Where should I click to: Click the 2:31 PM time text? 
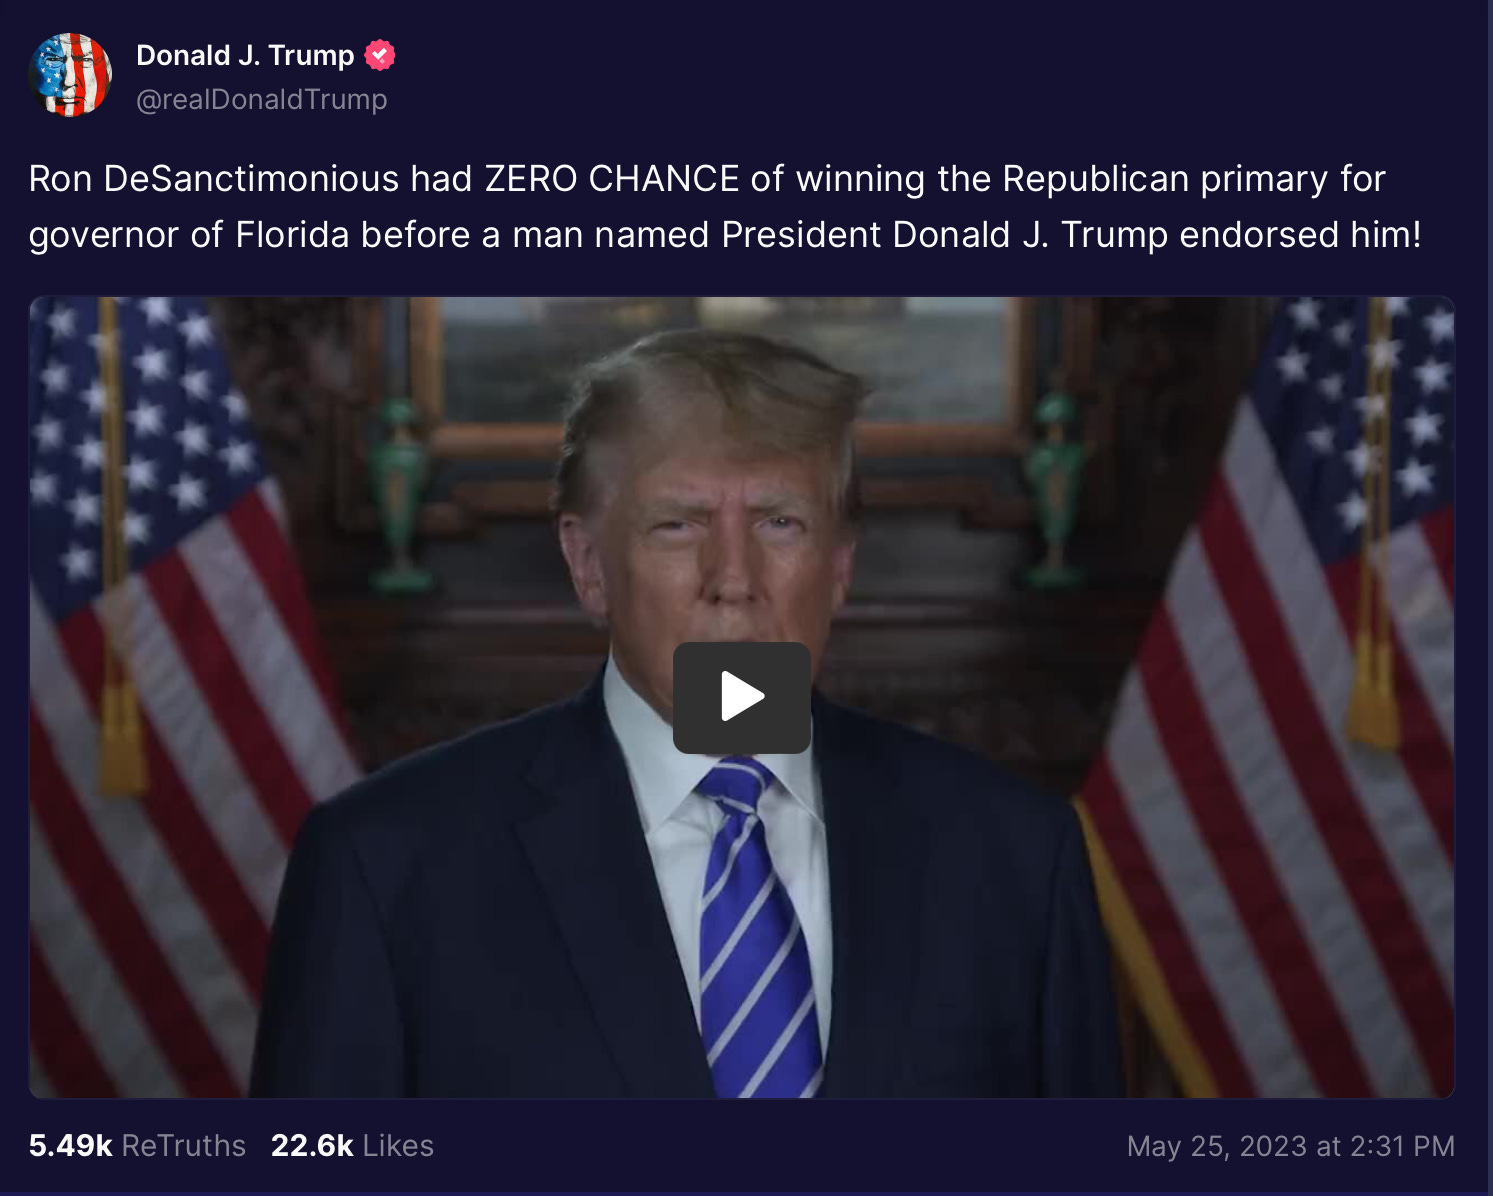point(1402,1146)
